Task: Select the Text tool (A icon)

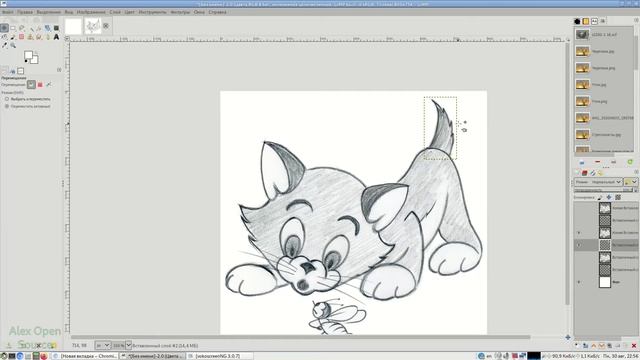Action: point(56,37)
